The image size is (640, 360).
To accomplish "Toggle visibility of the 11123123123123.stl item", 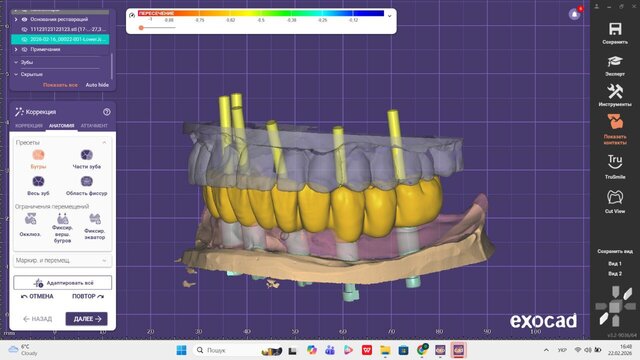I will (x=24, y=29).
